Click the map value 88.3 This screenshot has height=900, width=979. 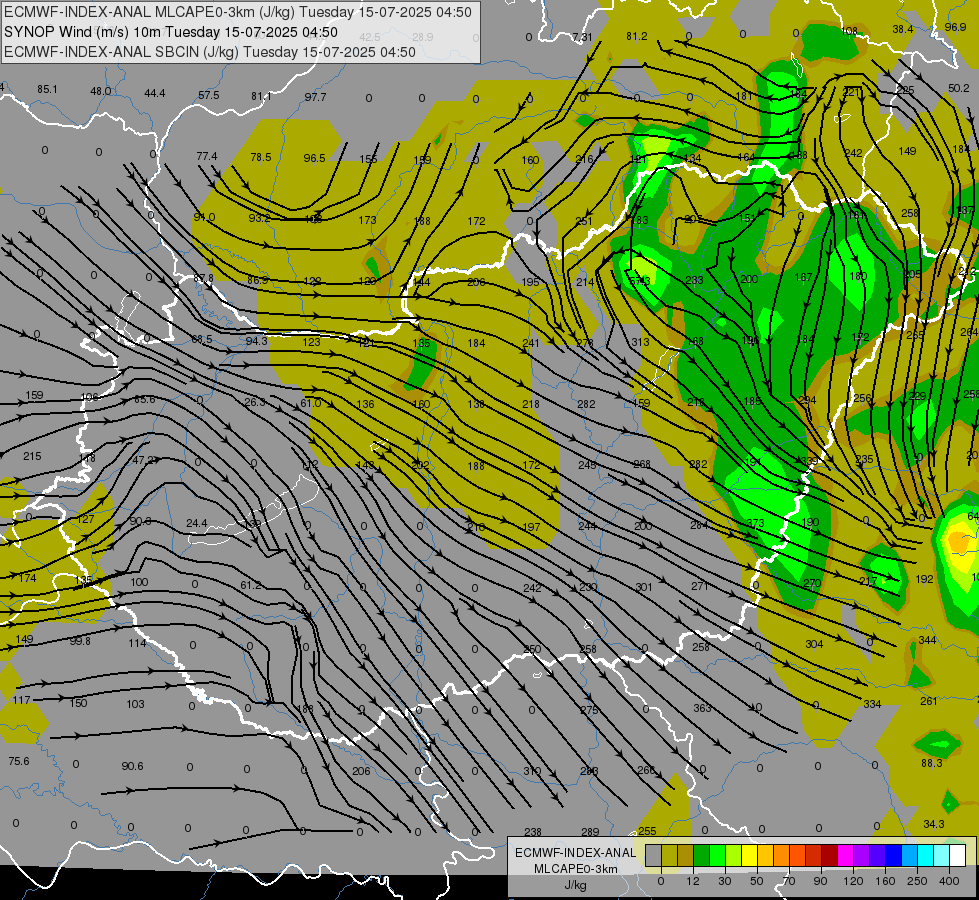click(x=932, y=763)
